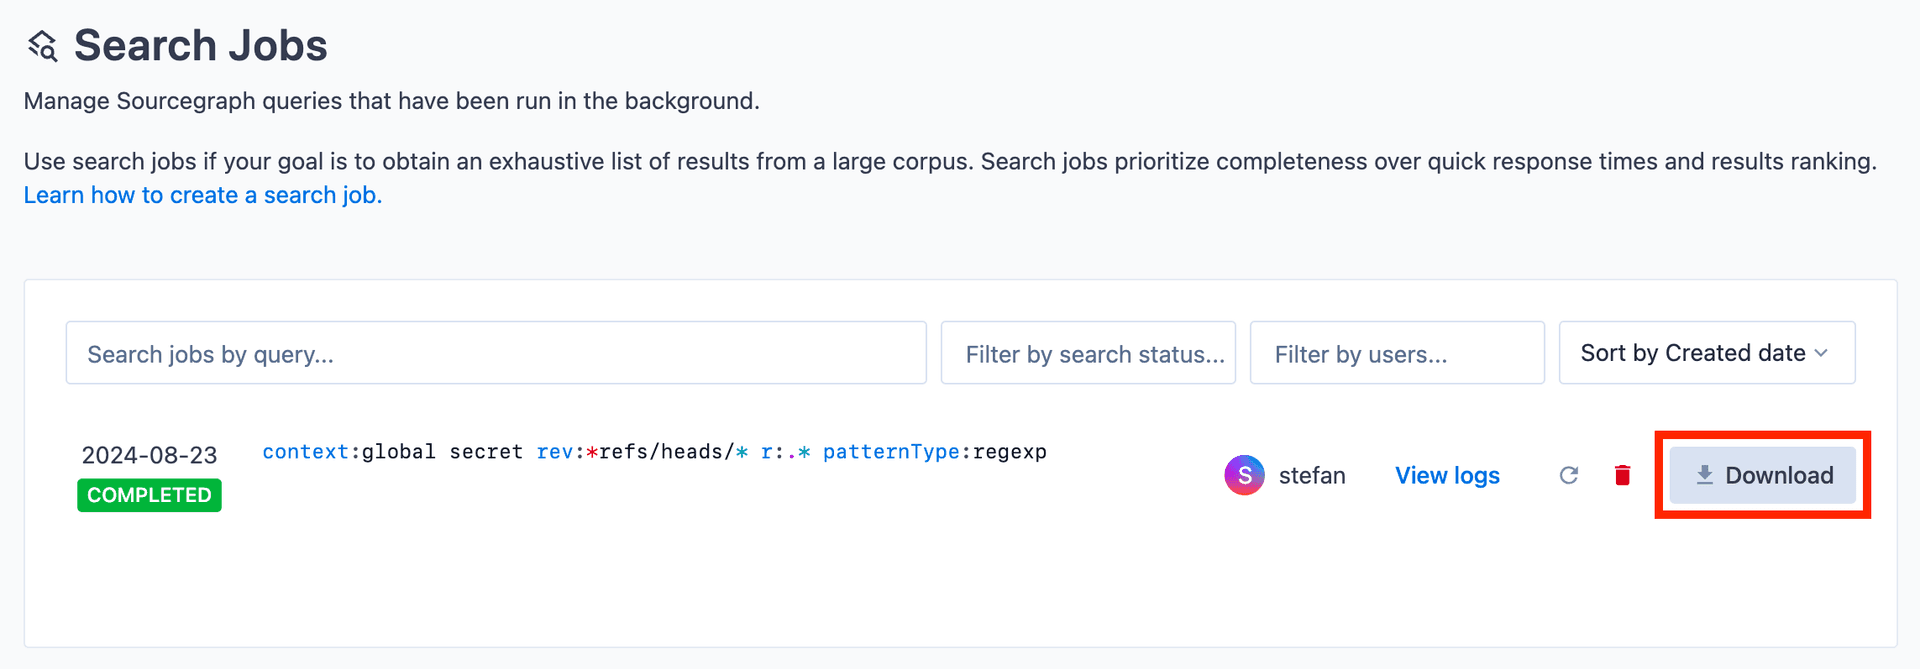
Task: Expand Sort by Created date dropdown
Action: [1707, 353]
